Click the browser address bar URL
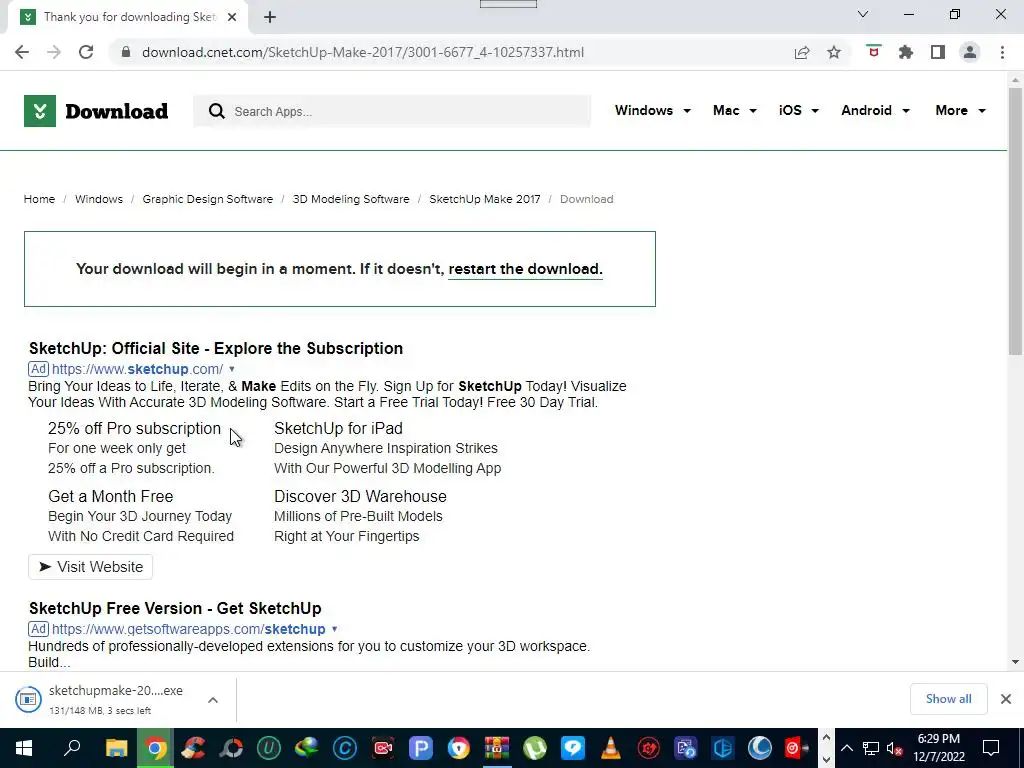Viewport: 1024px width, 768px height. (x=362, y=52)
